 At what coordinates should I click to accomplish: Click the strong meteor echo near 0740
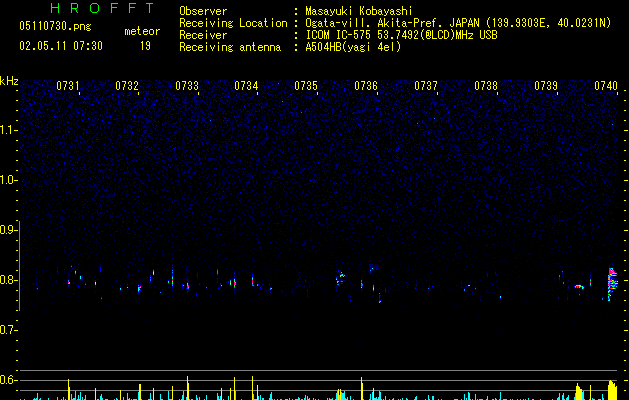point(612,284)
